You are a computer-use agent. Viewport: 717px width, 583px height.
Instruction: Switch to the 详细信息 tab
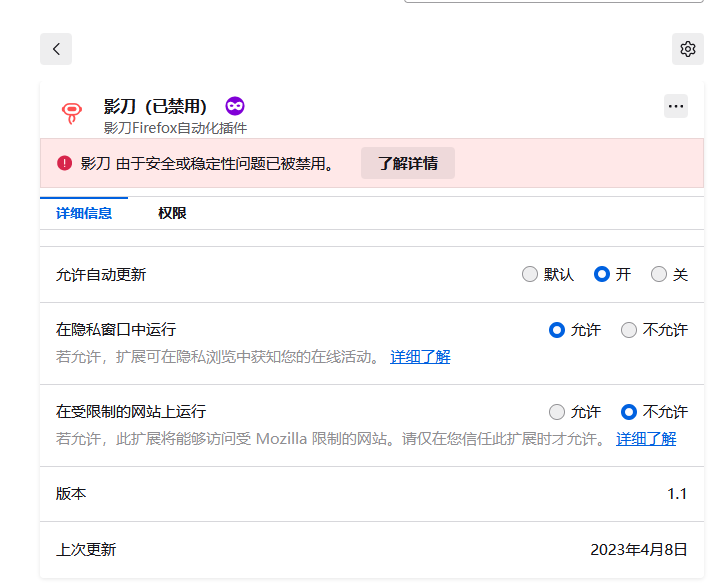click(84, 213)
